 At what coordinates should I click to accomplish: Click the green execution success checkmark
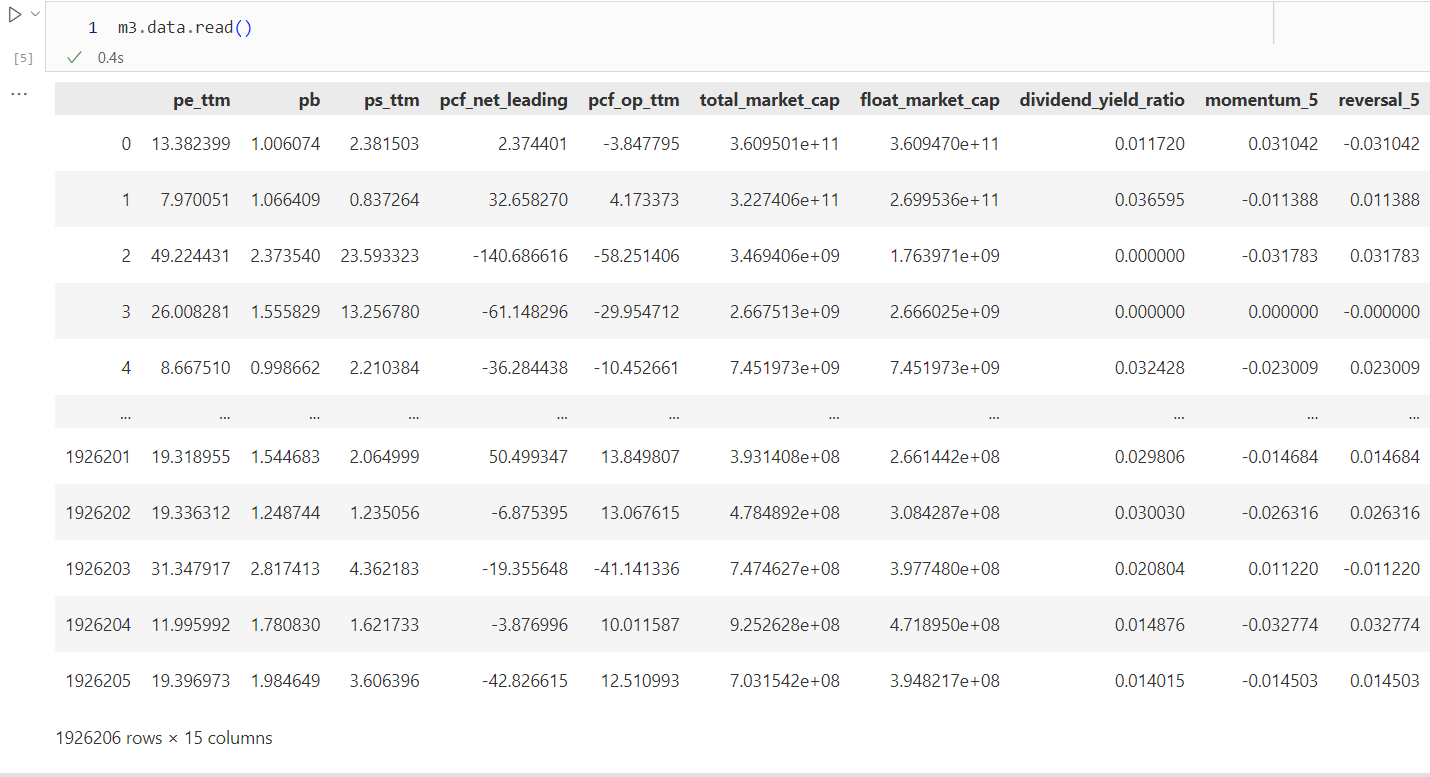coord(74,58)
